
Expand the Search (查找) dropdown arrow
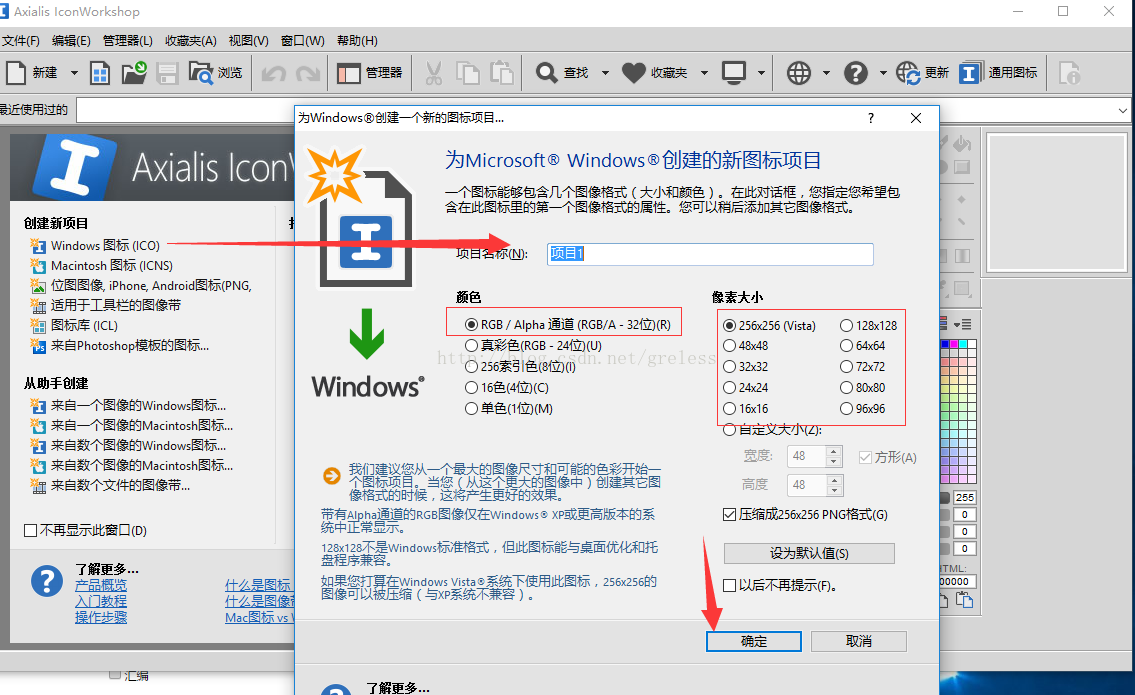(605, 73)
